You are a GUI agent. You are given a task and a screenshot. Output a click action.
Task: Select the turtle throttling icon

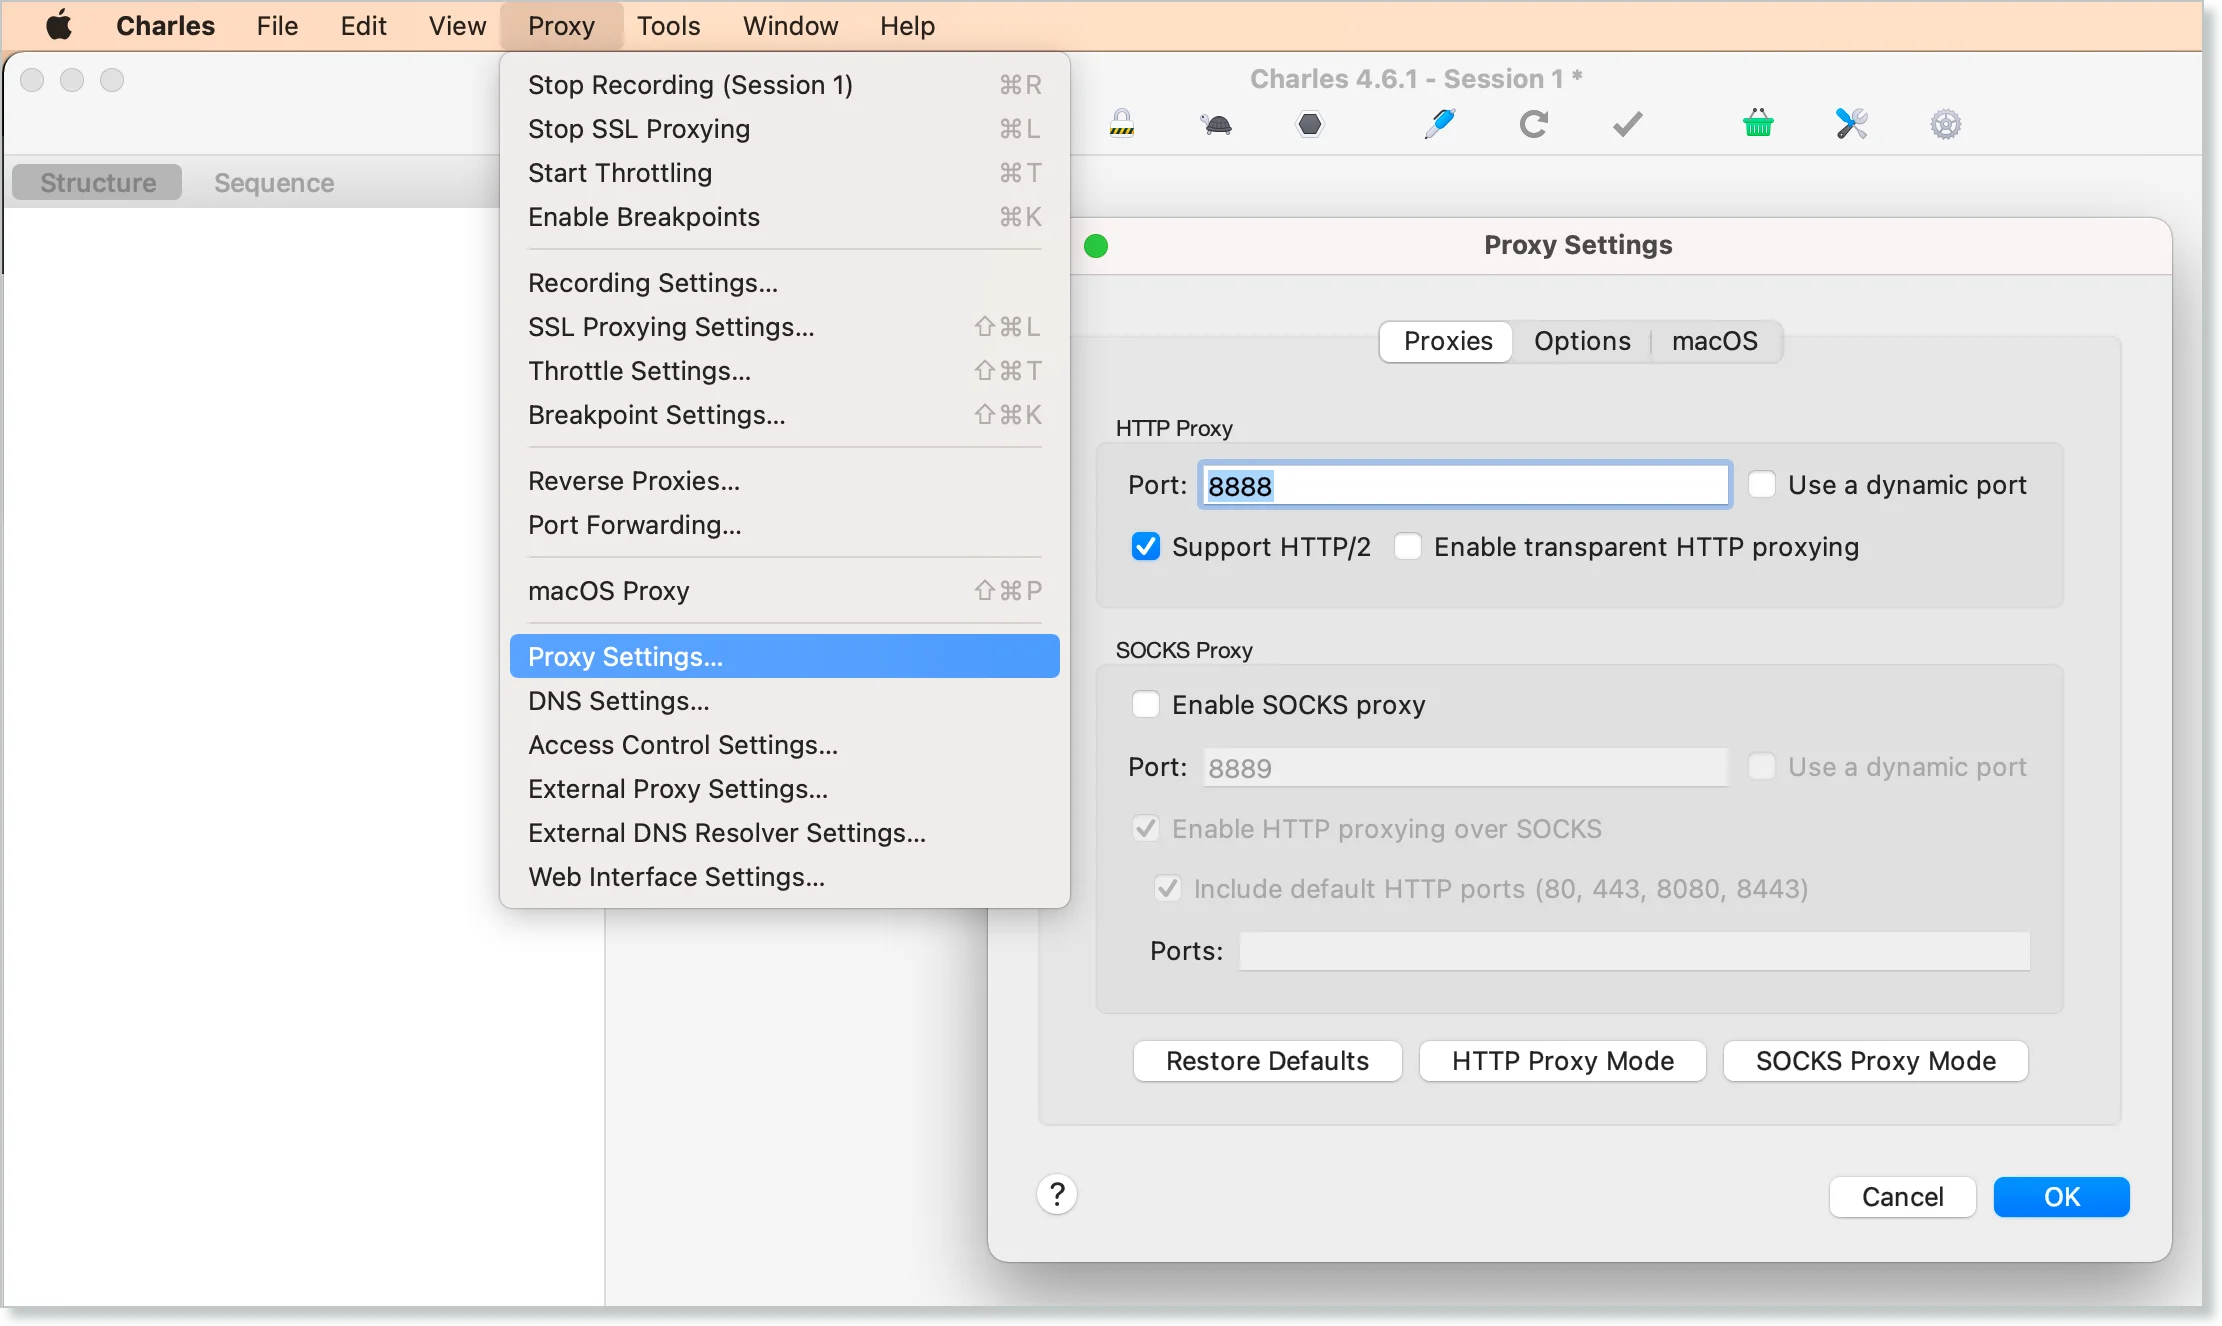[1215, 124]
